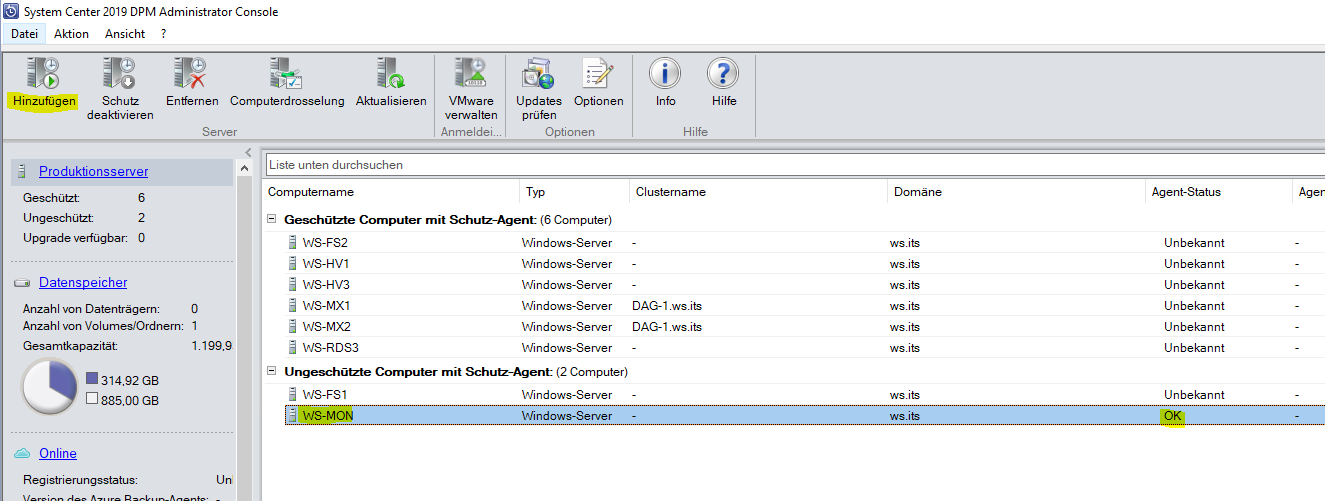Sort by the Domäne column header
Viewport: 1325px width, 501px height.
pos(918,192)
